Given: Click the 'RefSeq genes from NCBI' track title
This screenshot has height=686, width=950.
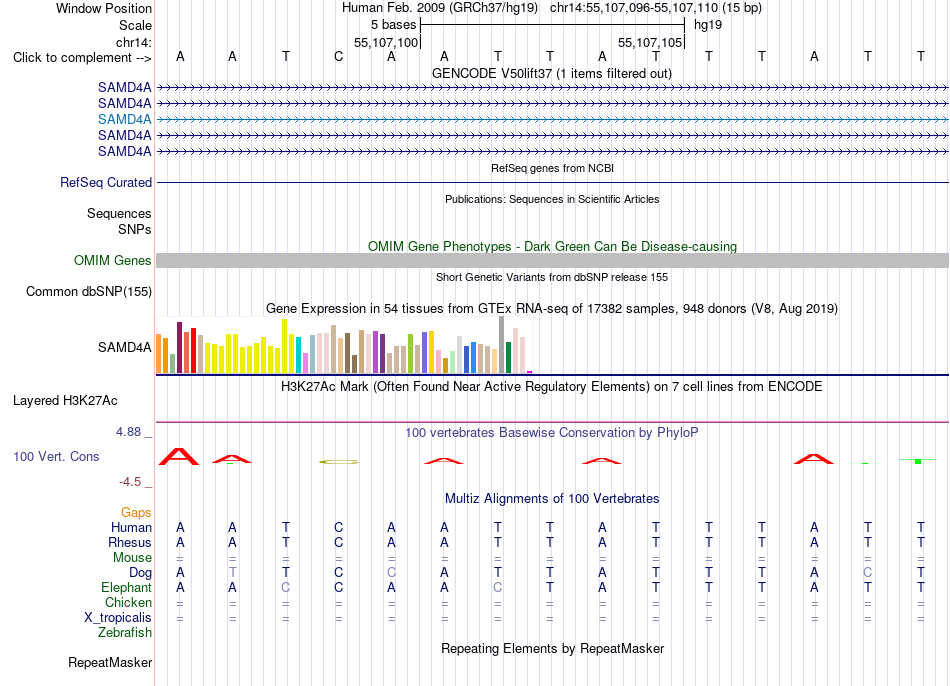Looking at the screenshot, I should (x=553, y=168).
